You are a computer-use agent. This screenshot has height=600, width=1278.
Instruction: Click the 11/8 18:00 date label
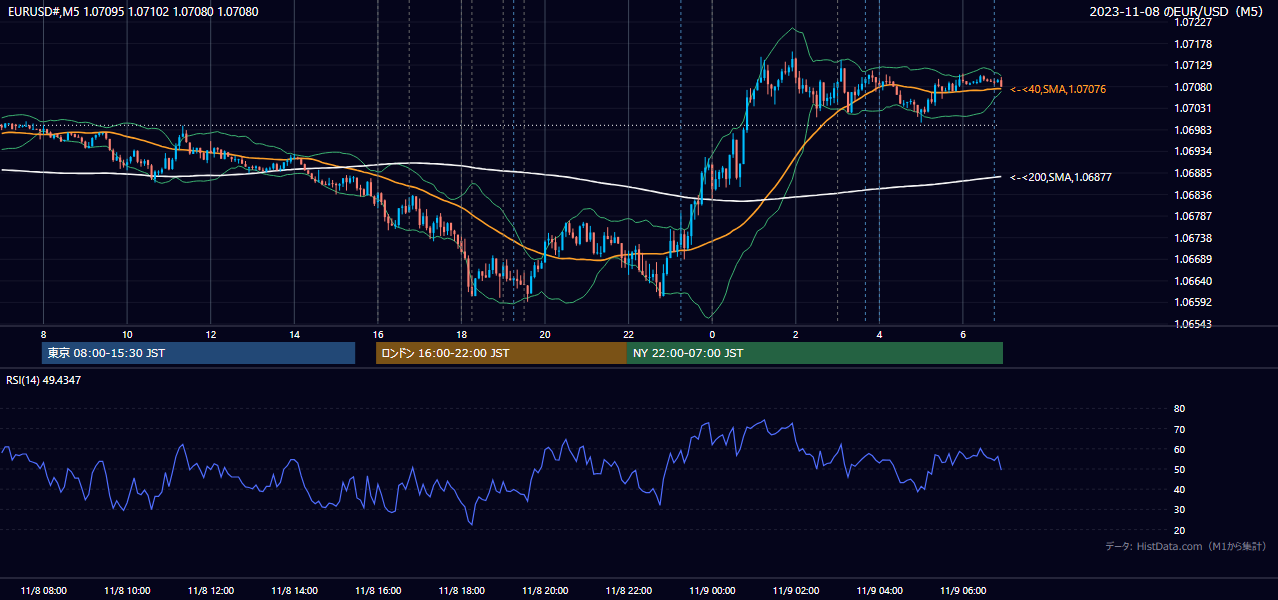click(461, 591)
